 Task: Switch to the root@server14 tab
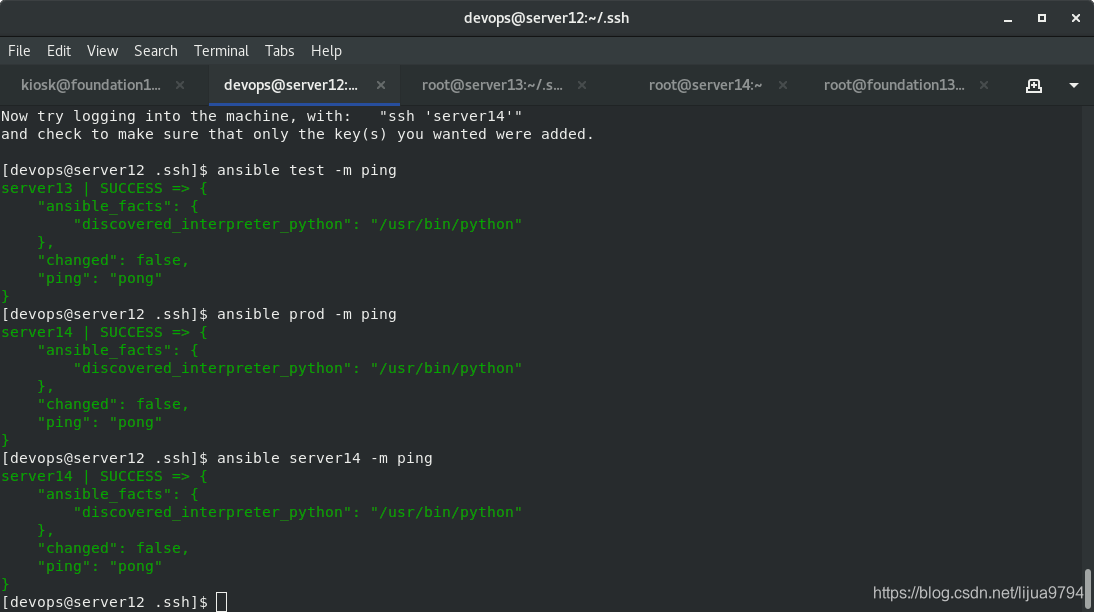[x=705, y=85]
